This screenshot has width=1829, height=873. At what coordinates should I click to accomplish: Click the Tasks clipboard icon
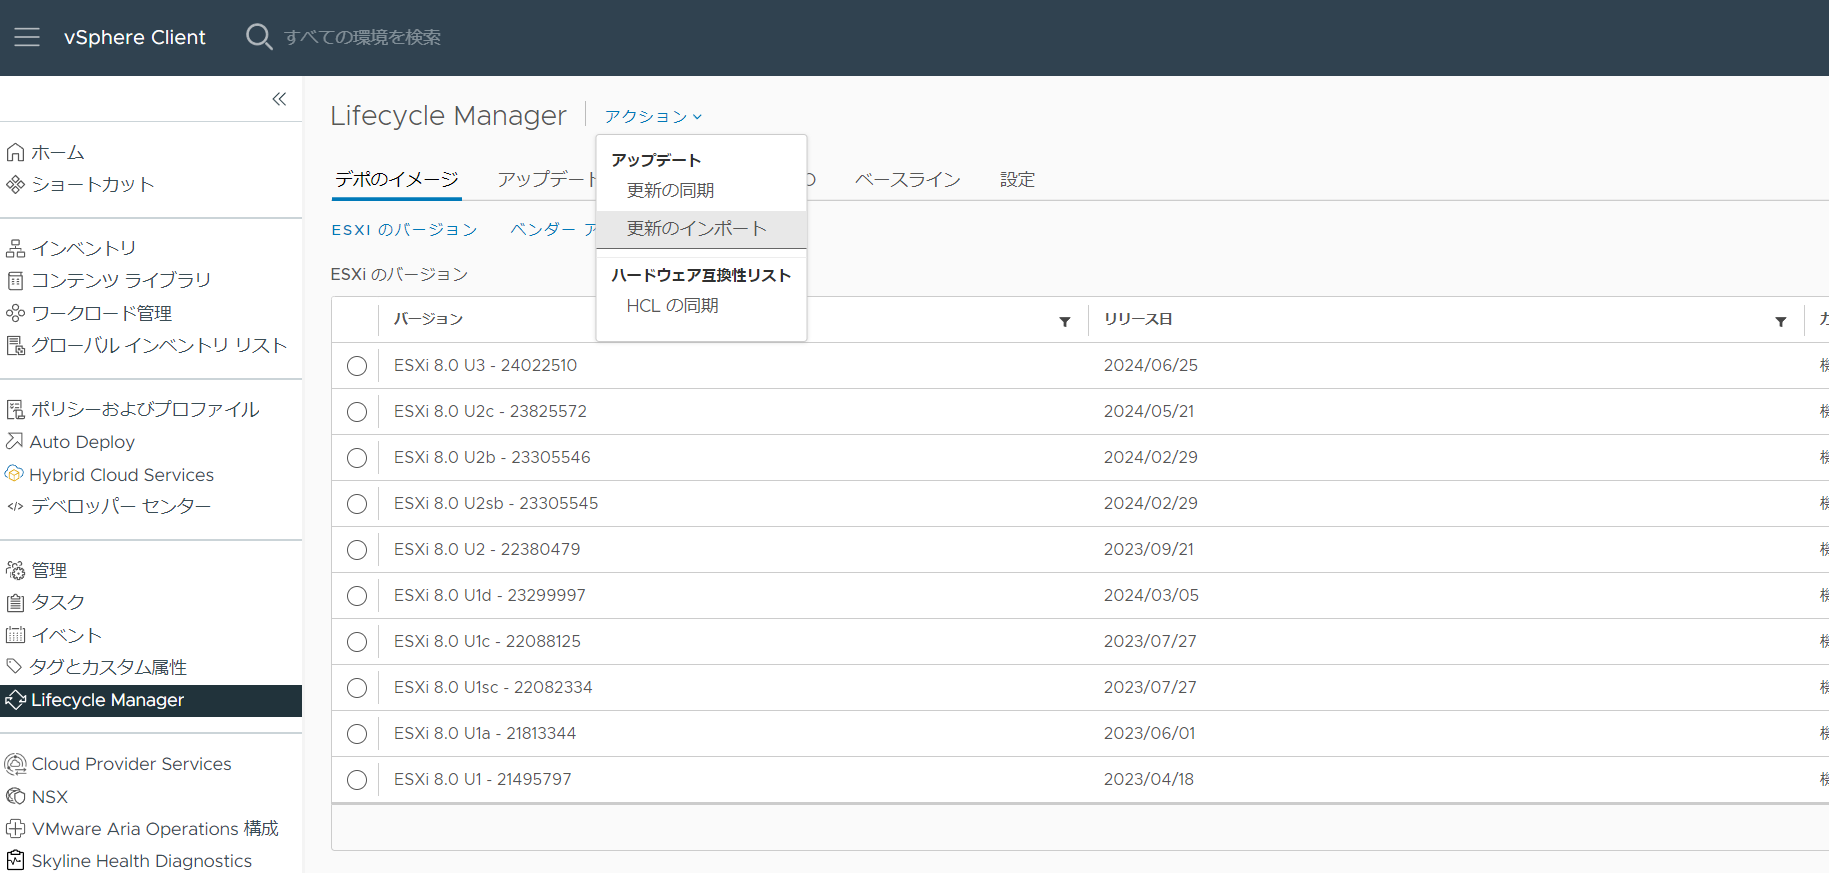pyautogui.click(x=15, y=602)
